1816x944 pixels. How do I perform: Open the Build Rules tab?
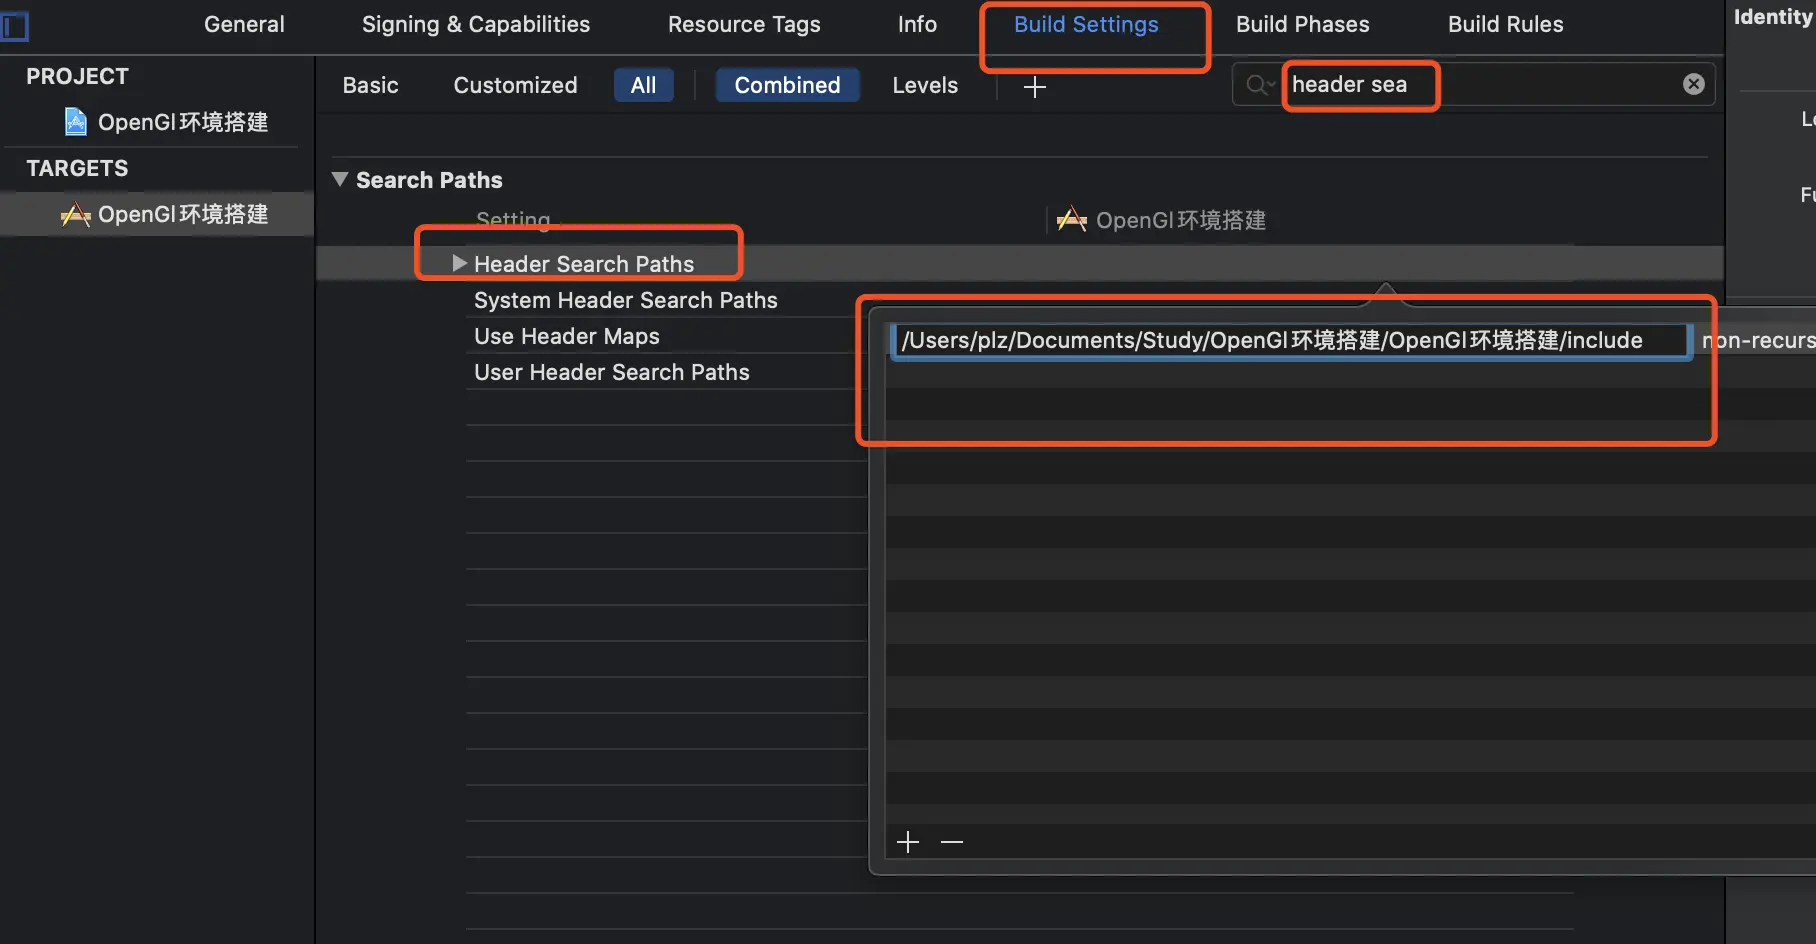(x=1505, y=24)
